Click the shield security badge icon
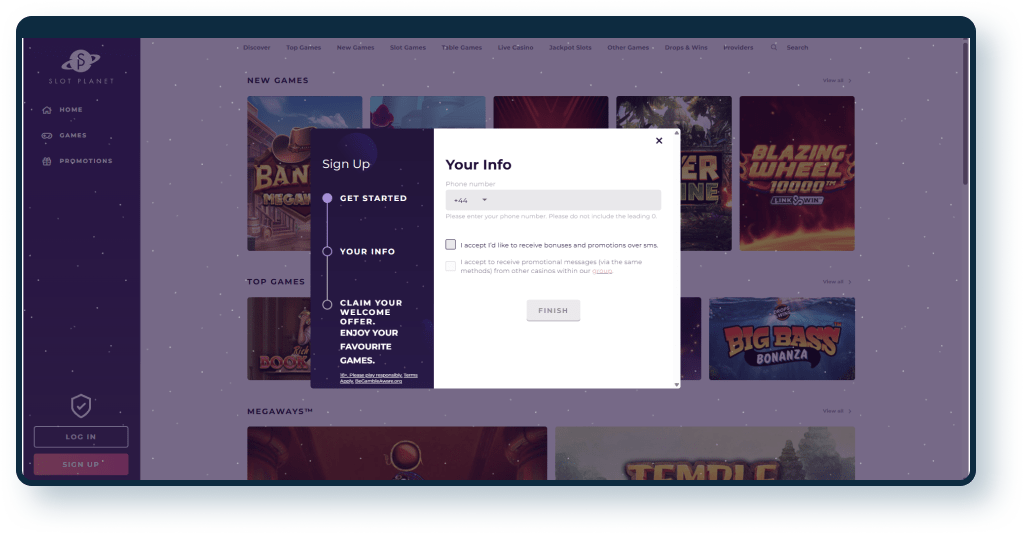Viewport: 1024px width, 534px height. coord(81,405)
